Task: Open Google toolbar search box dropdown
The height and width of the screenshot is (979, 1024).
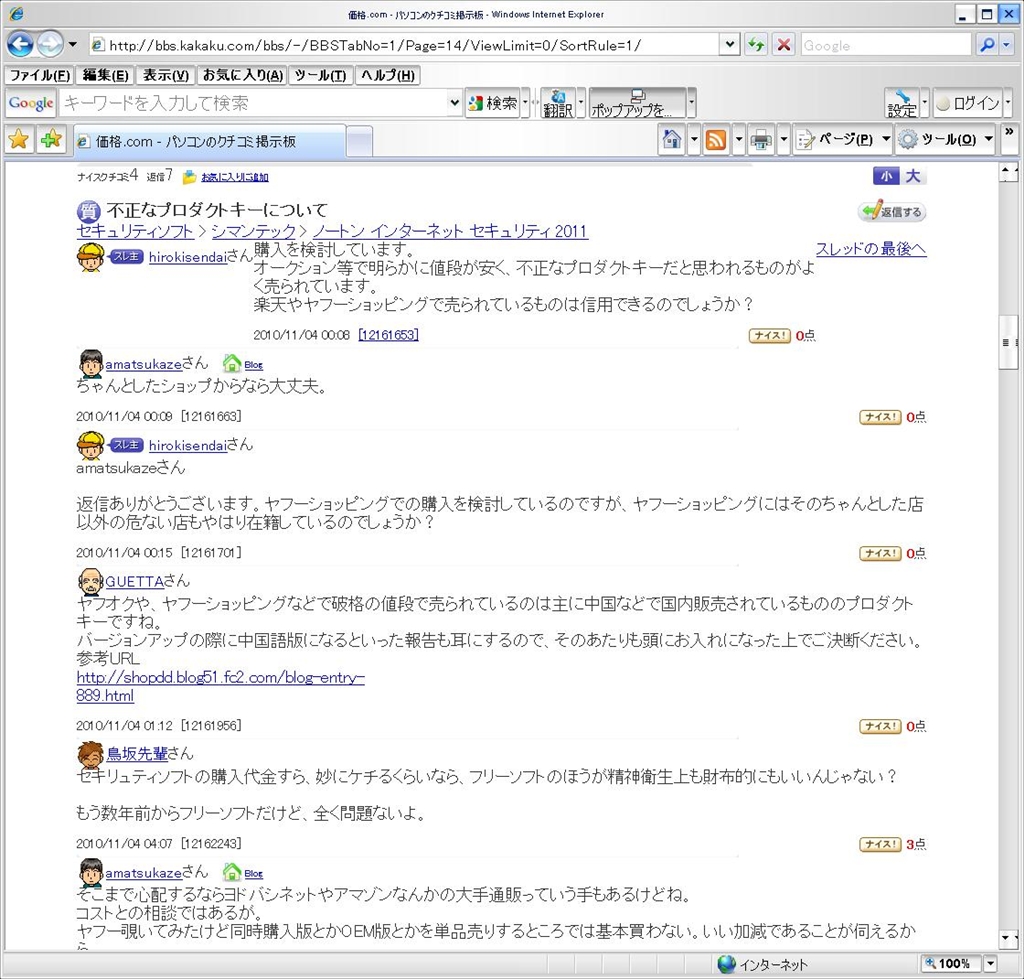Action: (455, 103)
